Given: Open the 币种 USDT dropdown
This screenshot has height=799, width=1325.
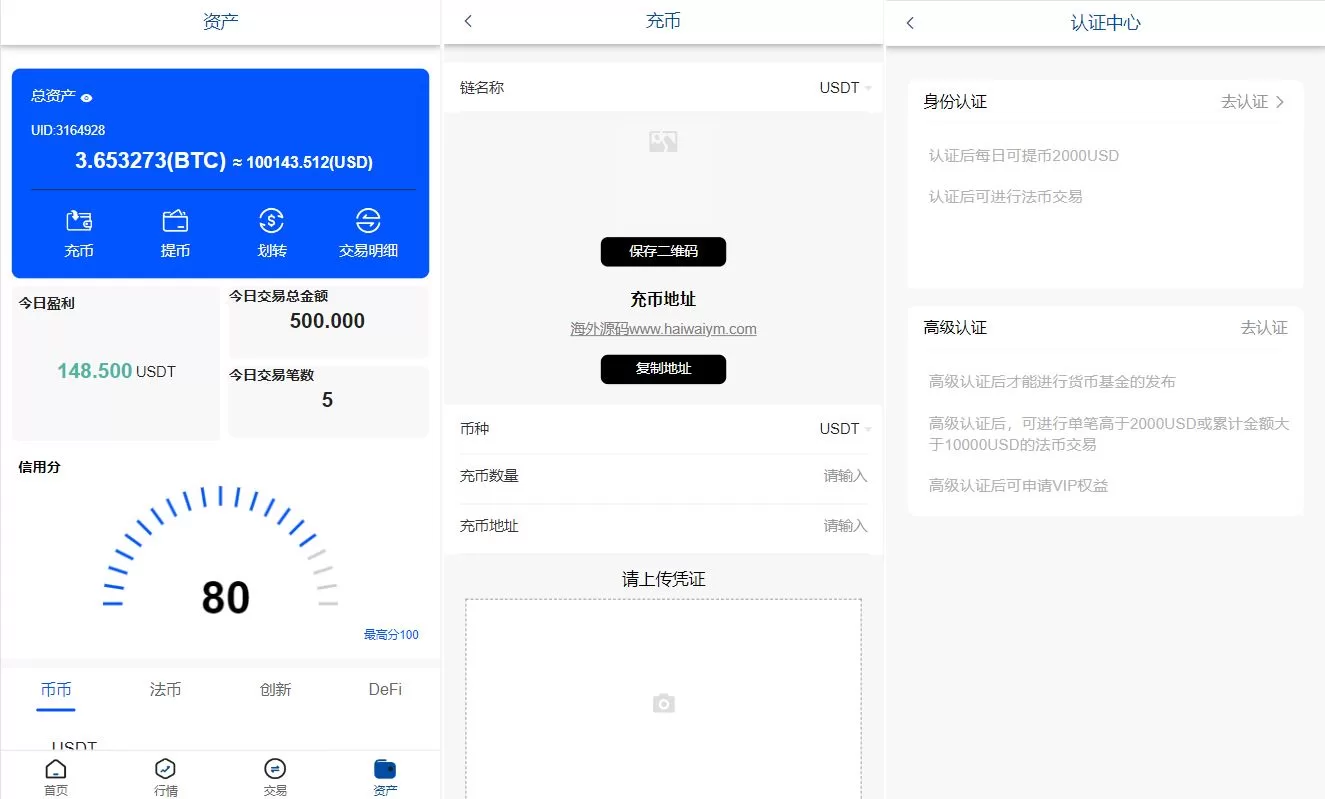Looking at the screenshot, I should coord(845,429).
